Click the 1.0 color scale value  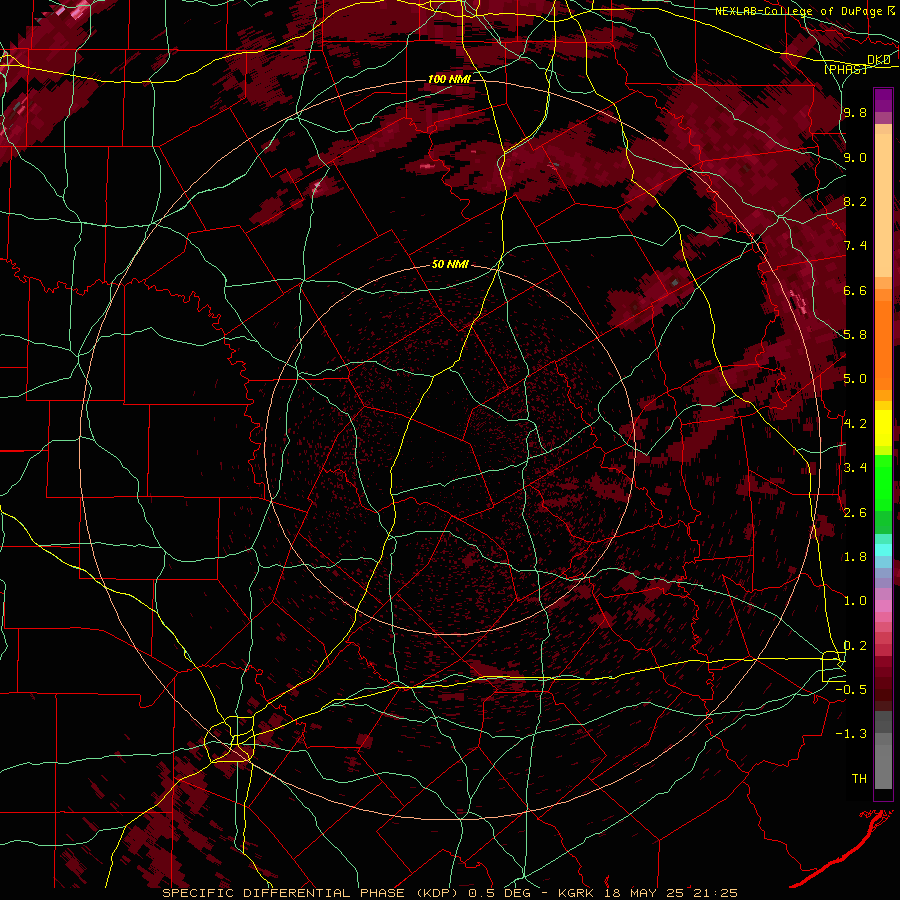tap(855, 601)
